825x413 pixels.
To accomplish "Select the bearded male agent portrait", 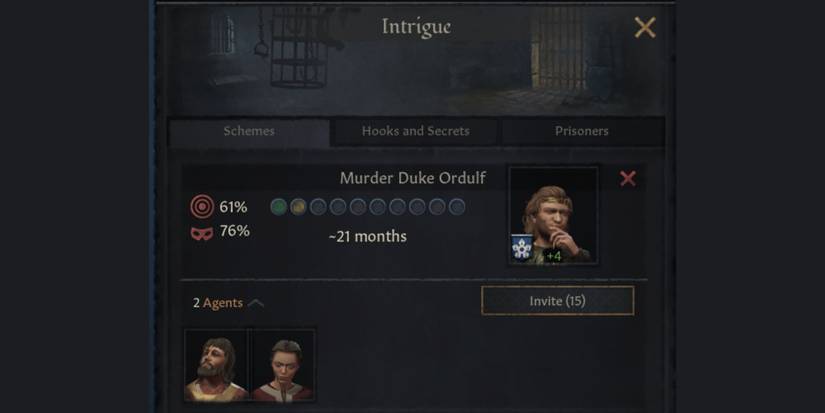I will click(x=216, y=365).
